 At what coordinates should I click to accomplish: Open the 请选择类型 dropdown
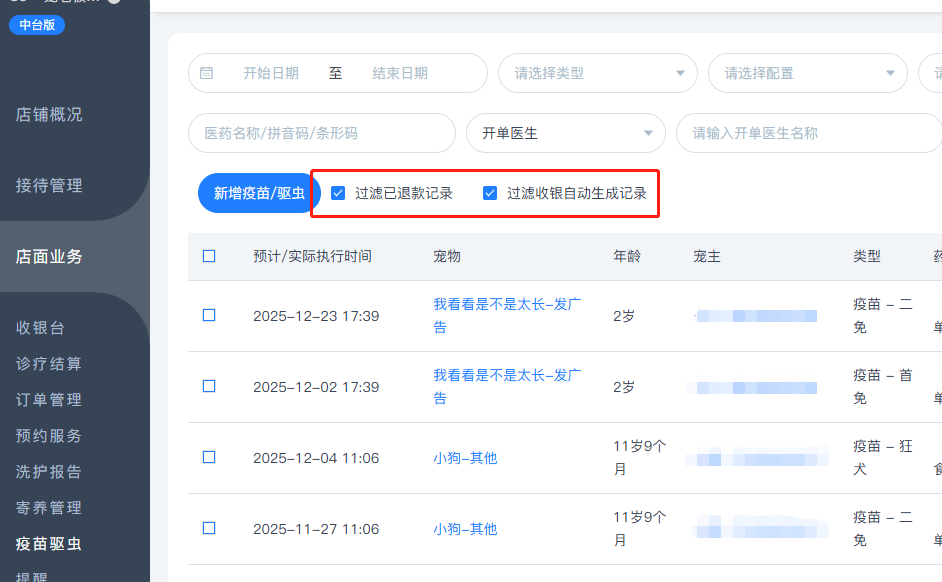[597, 73]
